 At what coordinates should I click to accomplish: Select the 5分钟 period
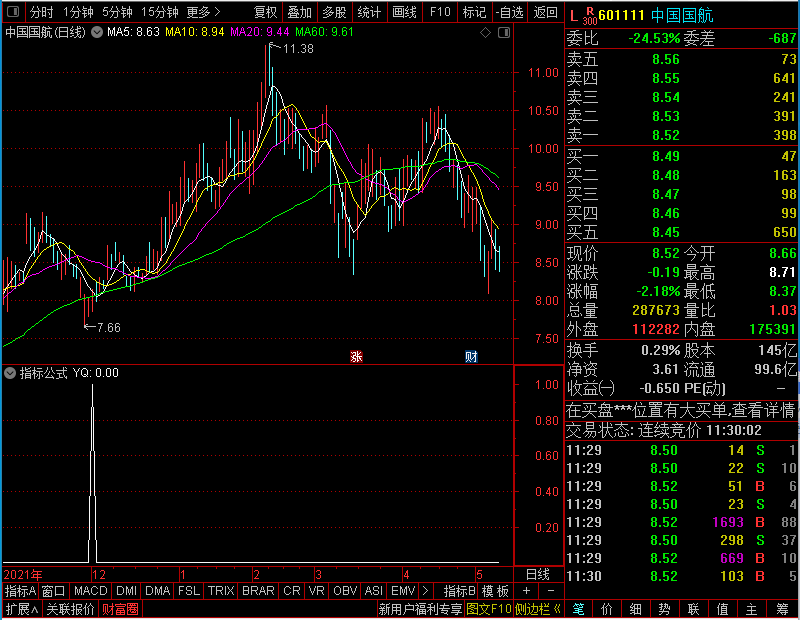pos(117,12)
